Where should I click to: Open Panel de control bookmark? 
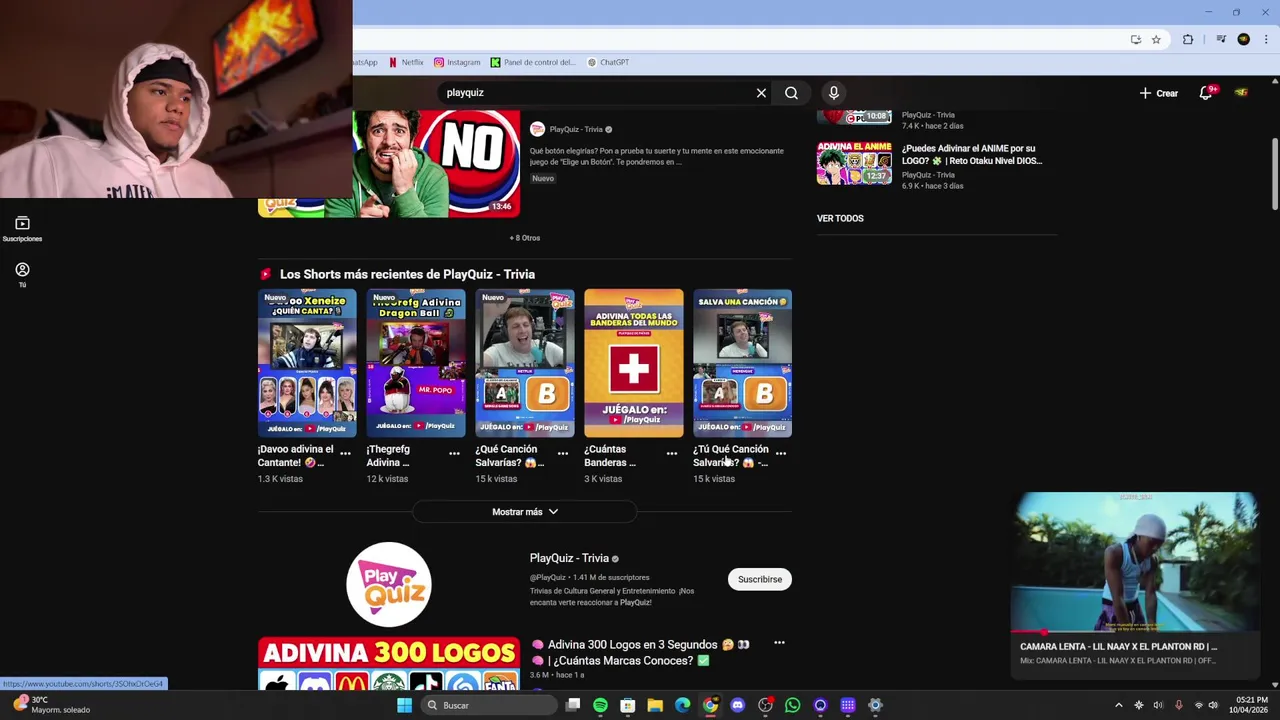[533, 62]
